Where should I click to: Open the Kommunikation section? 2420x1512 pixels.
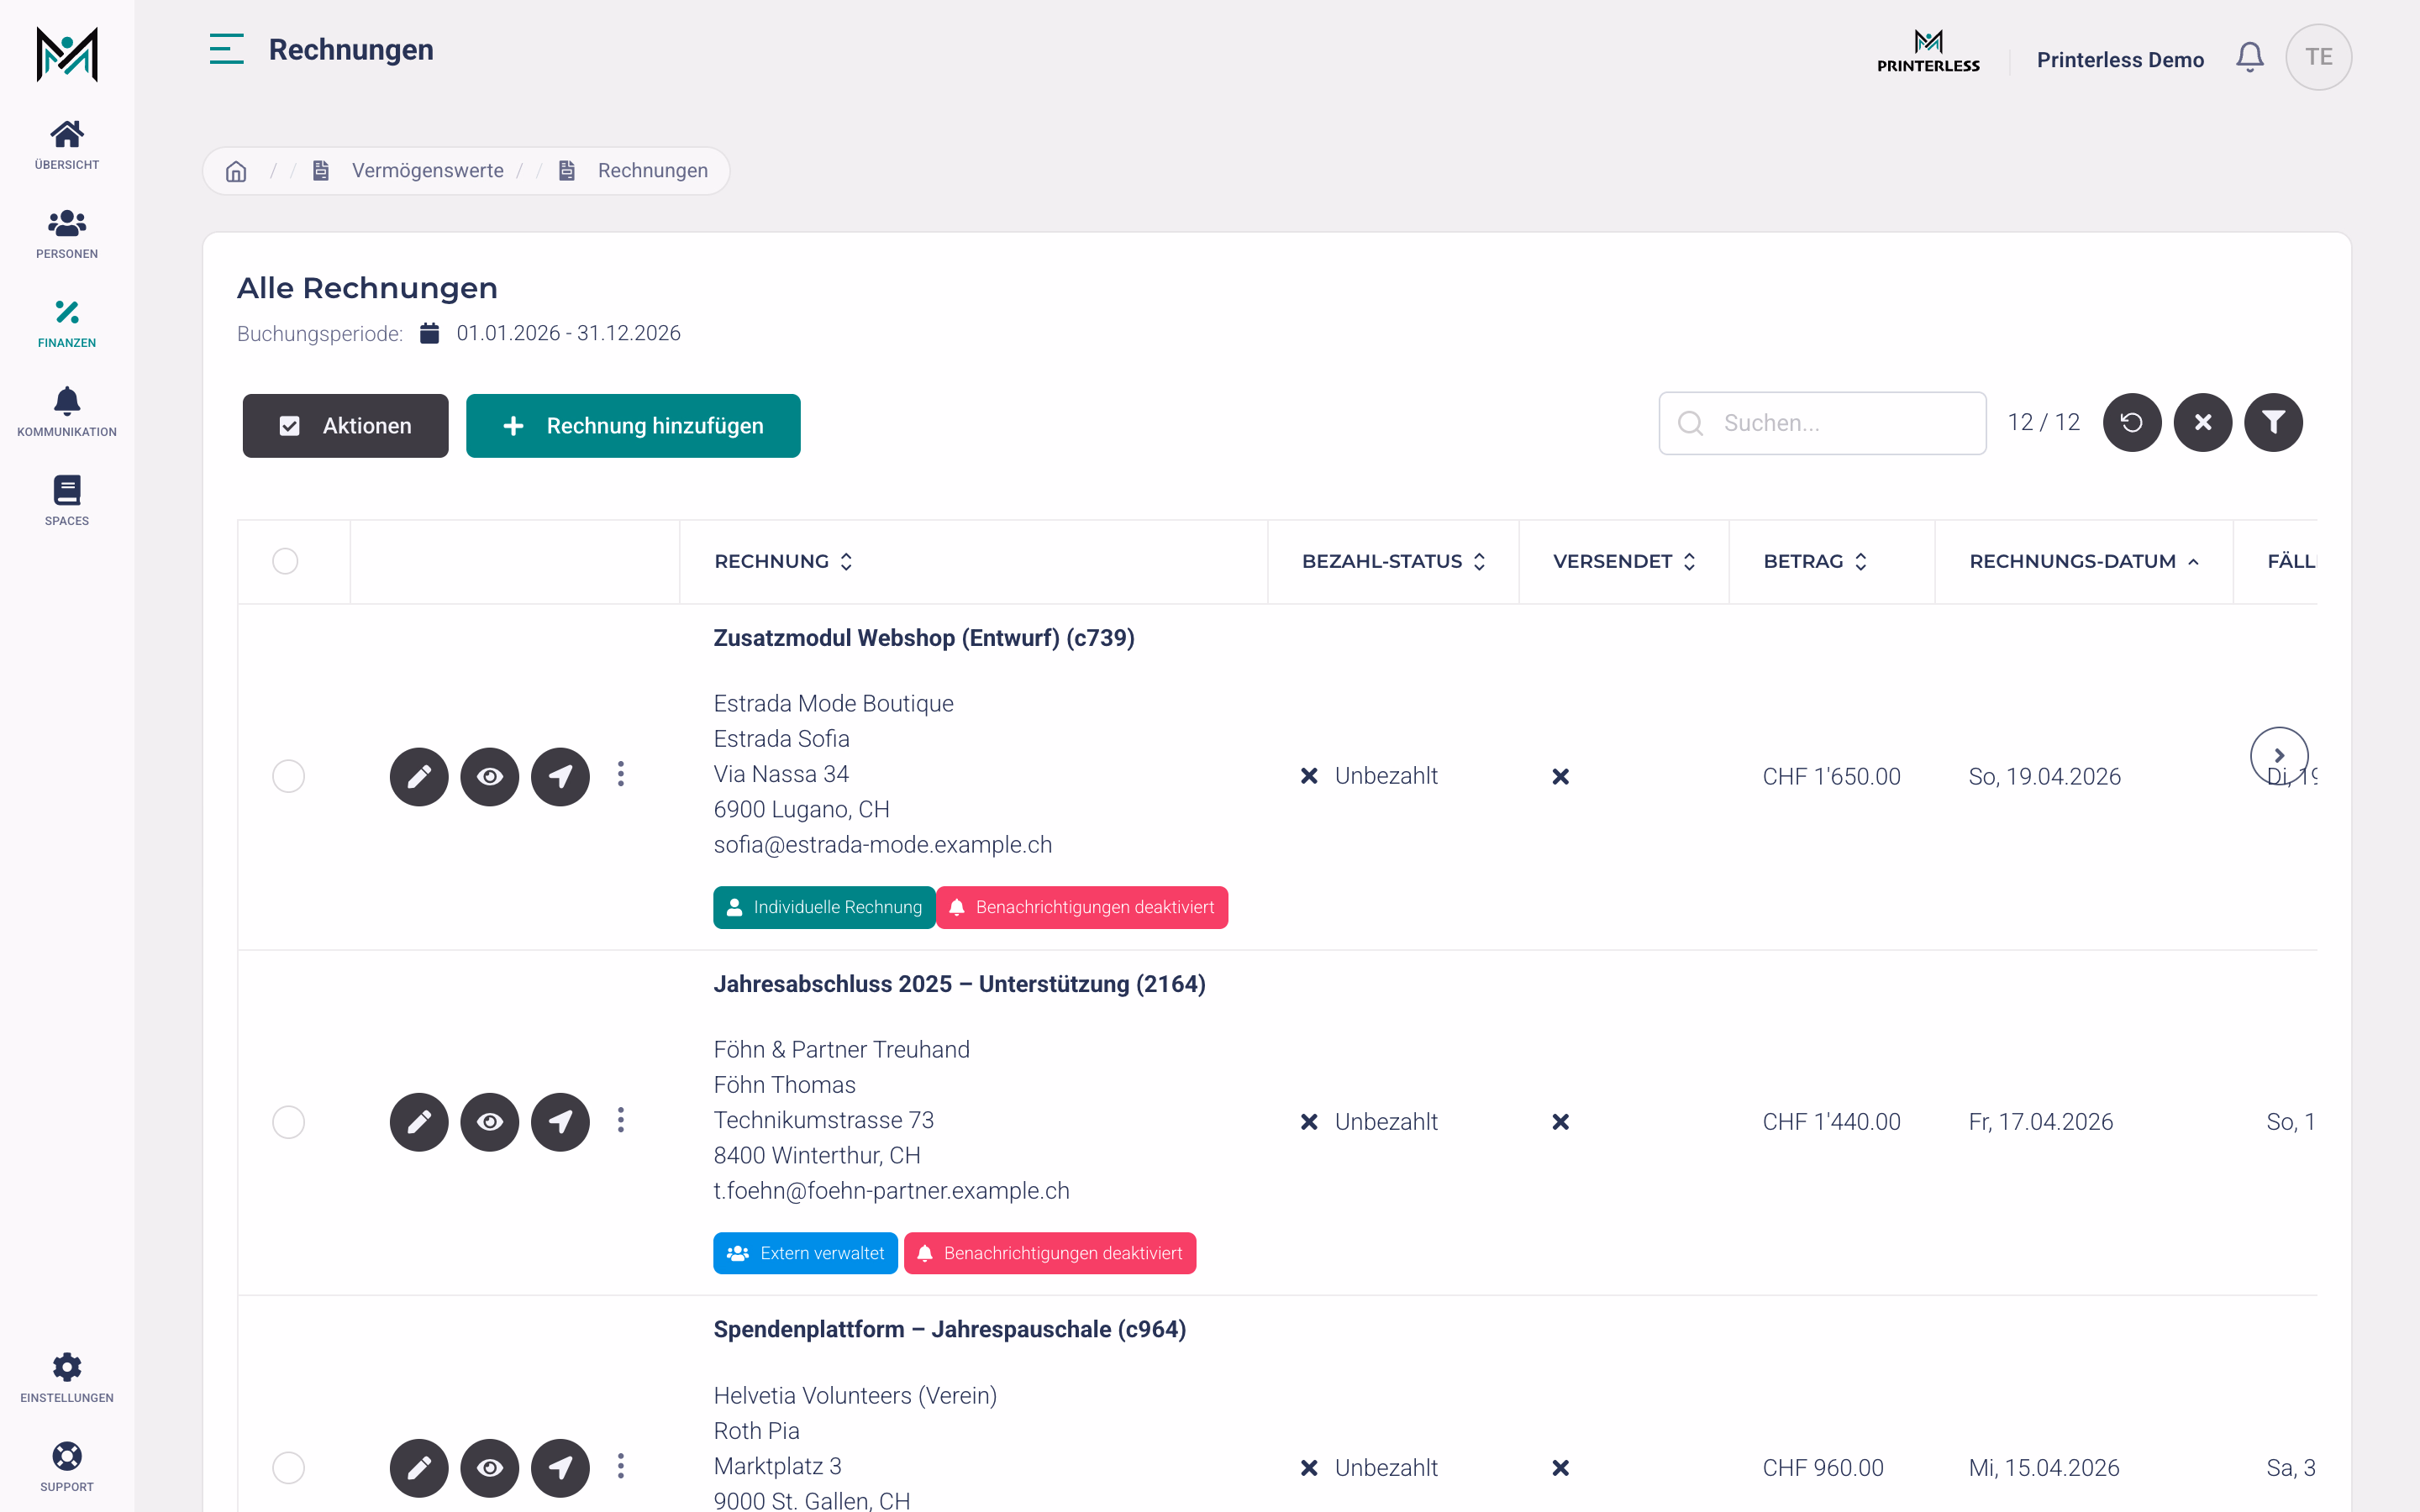(x=67, y=412)
